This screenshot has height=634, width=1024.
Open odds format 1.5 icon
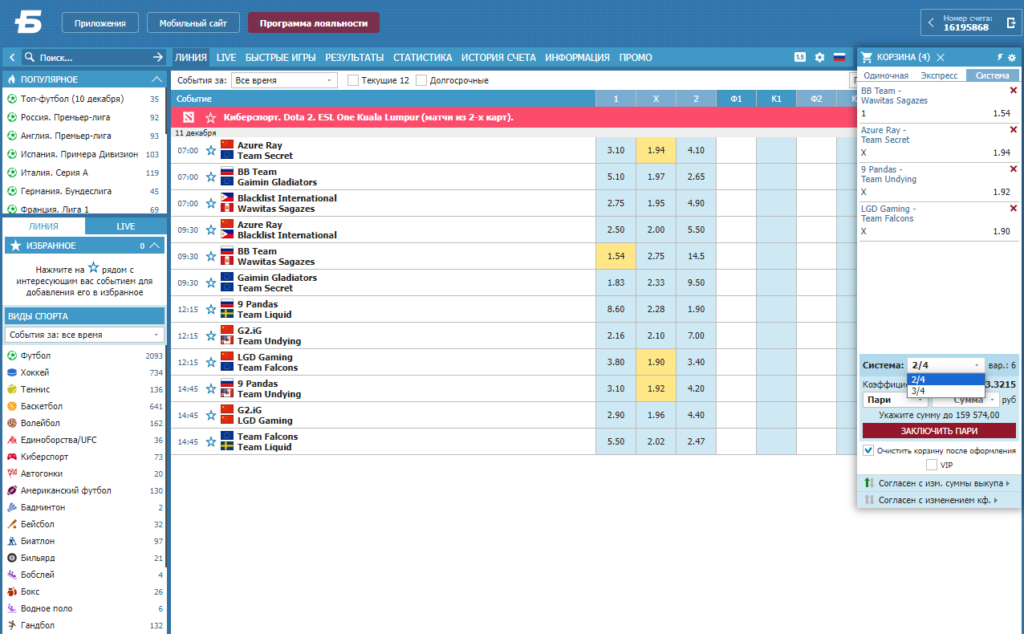pyautogui.click(x=800, y=57)
